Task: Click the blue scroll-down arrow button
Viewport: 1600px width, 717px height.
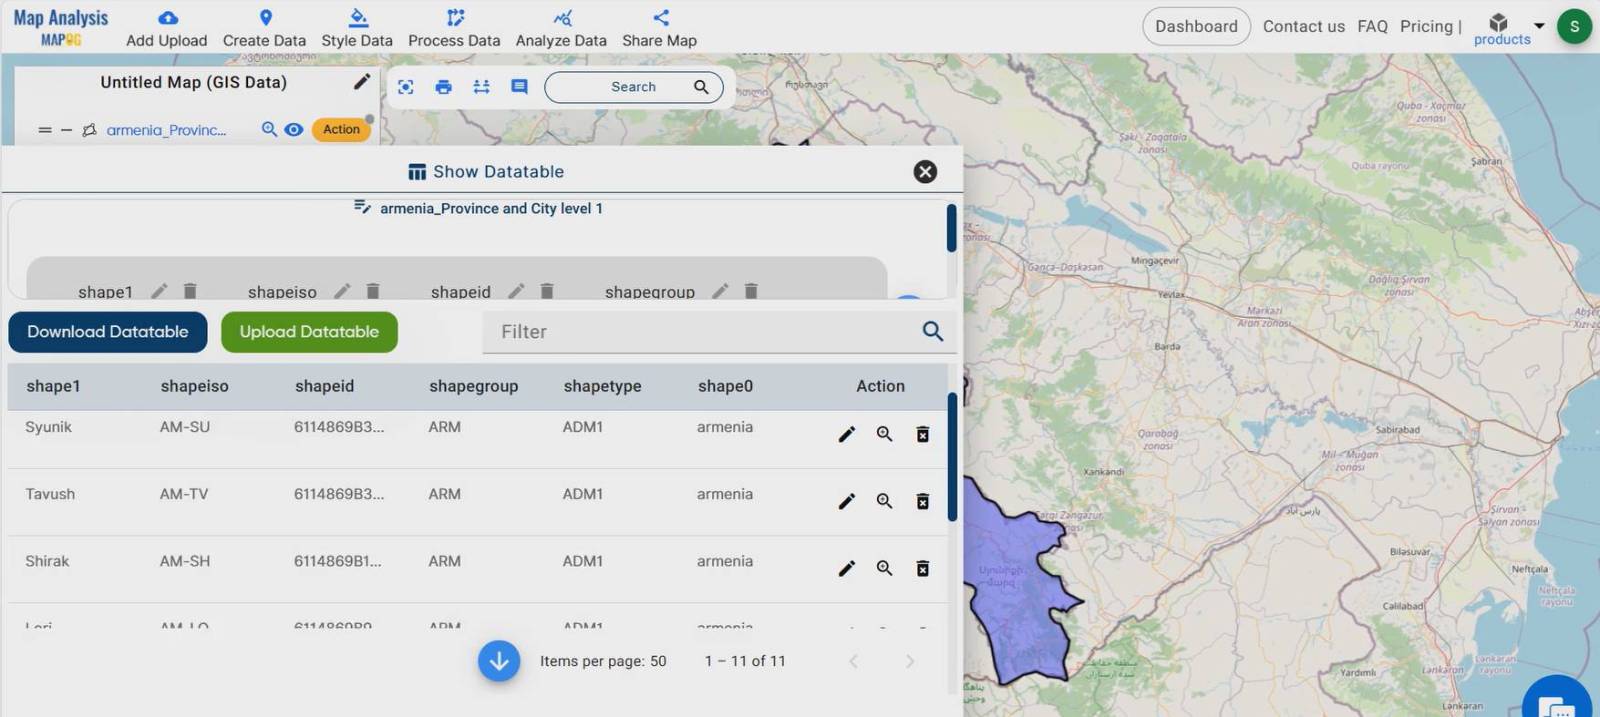Action: coord(499,661)
